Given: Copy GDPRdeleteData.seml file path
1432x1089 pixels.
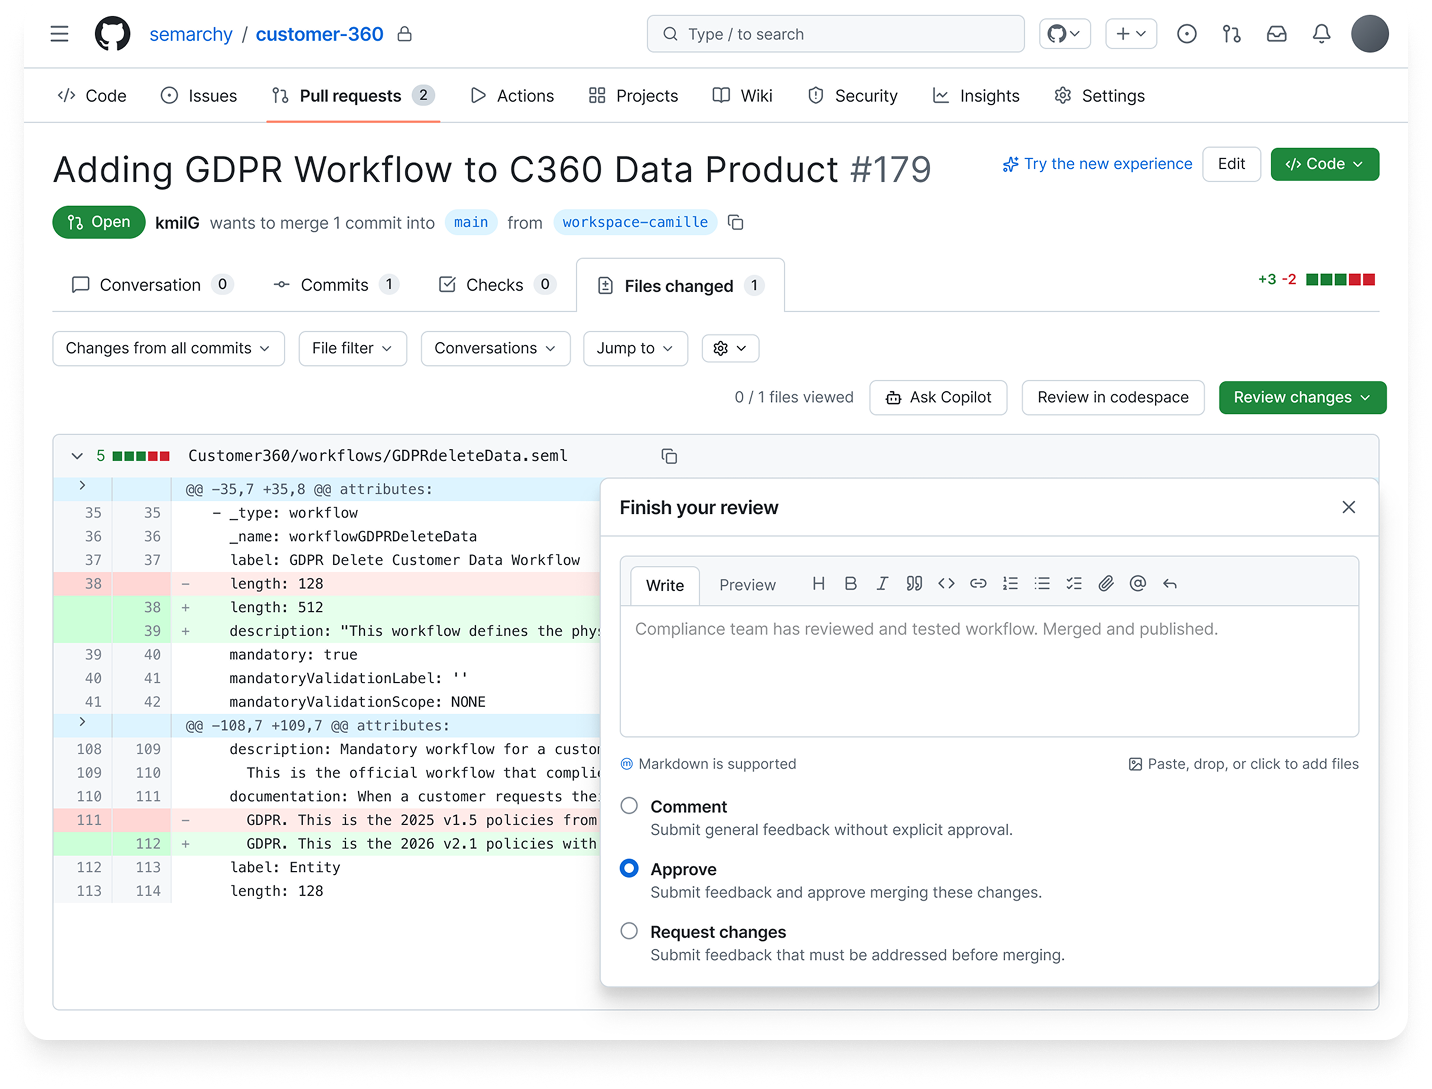Looking at the screenshot, I should [669, 456].
